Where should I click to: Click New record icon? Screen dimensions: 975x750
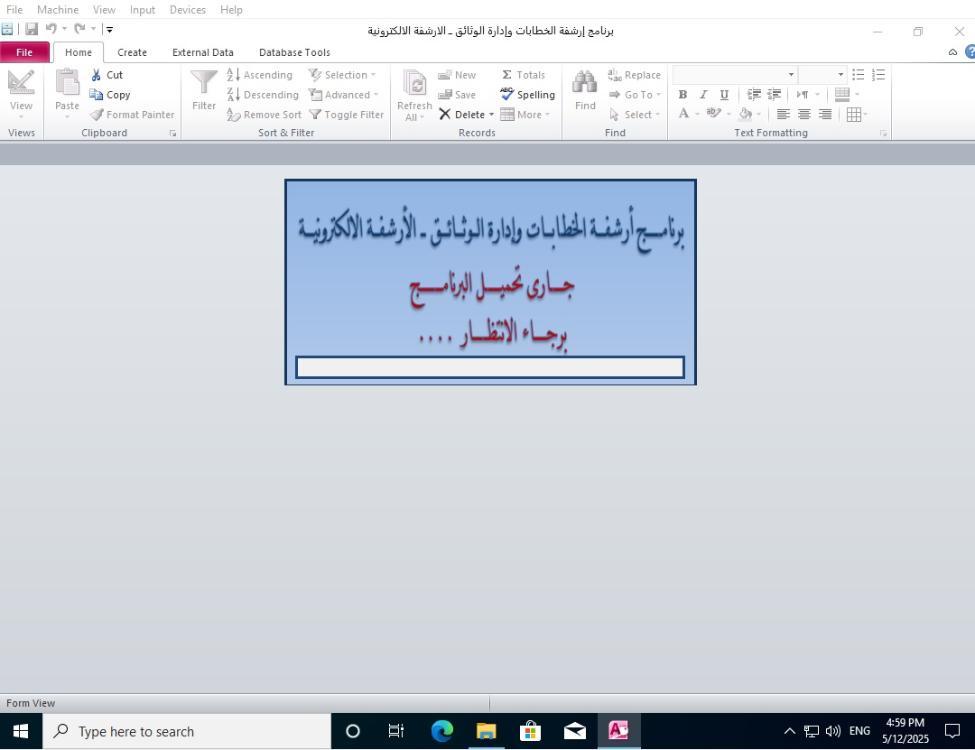pos(445,75)
